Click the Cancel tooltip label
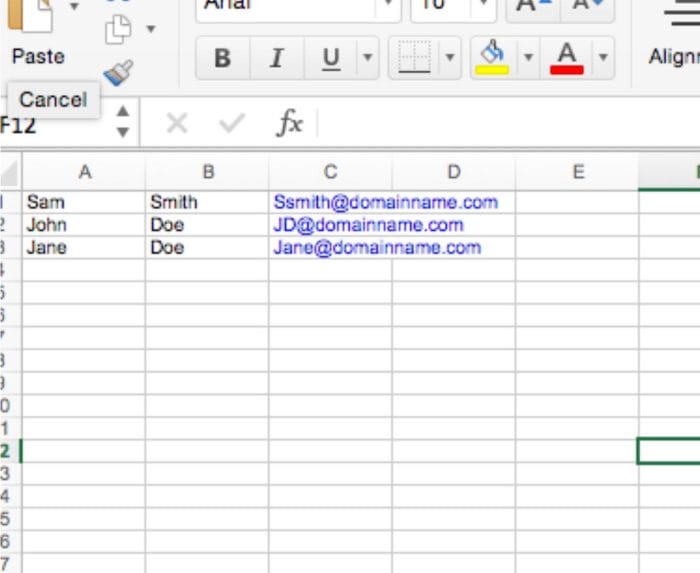Screen dimensions: 700x573 (x=54, y=100)
